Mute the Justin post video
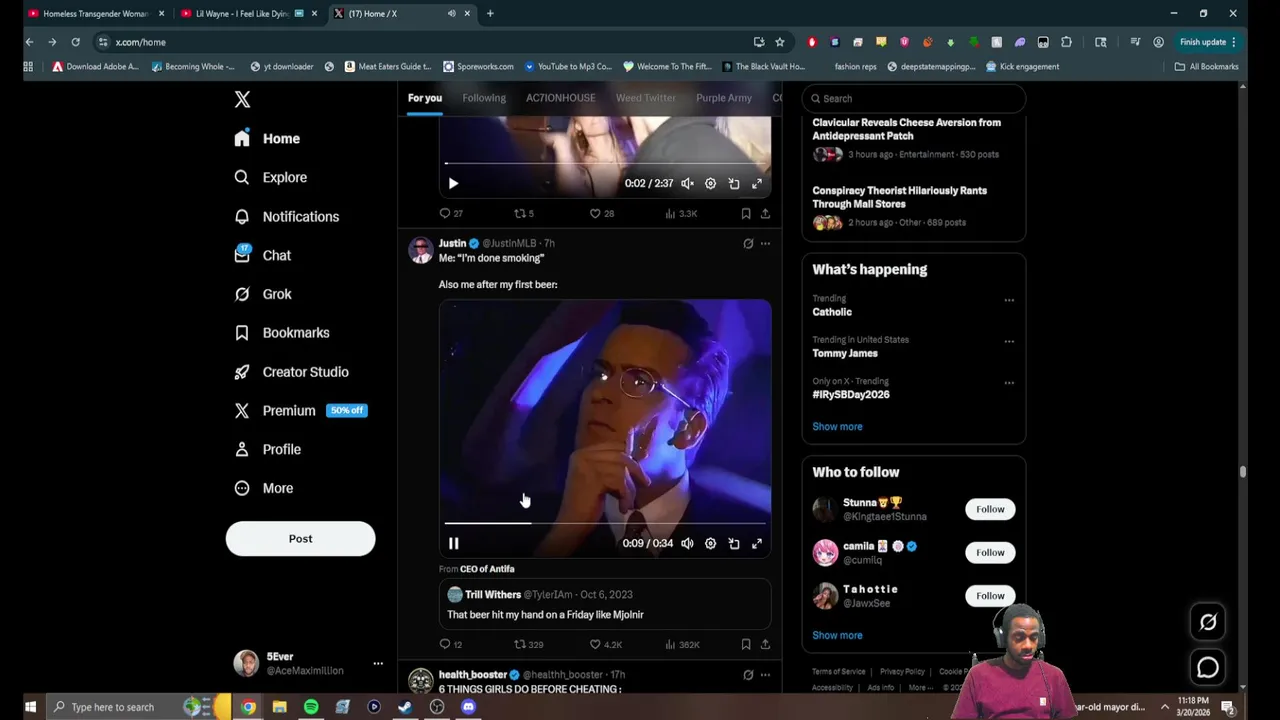The height and width of the screenshot is (720, 1280). 687,543
